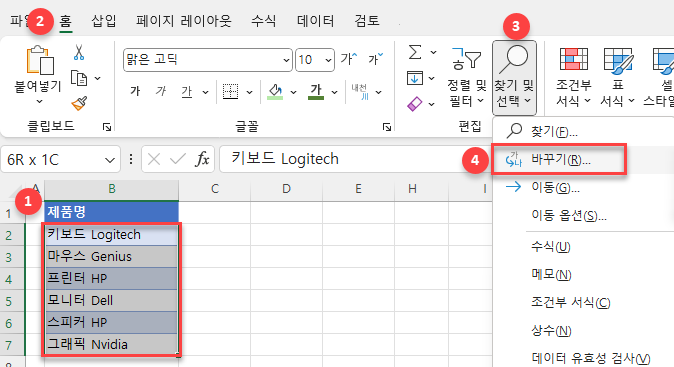The image size is (674, 367).
Task: Click the Fill down arrow icon
Action: tap(415, 78)
